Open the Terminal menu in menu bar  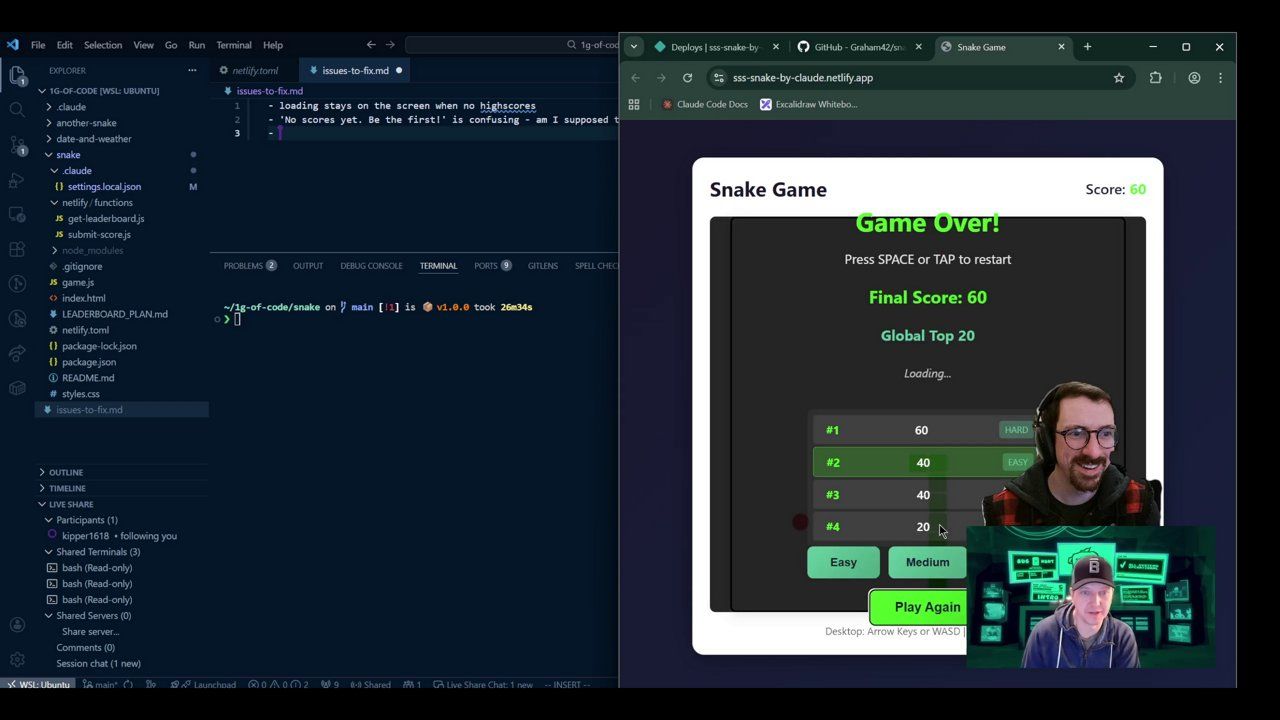[x=234, y=45]
